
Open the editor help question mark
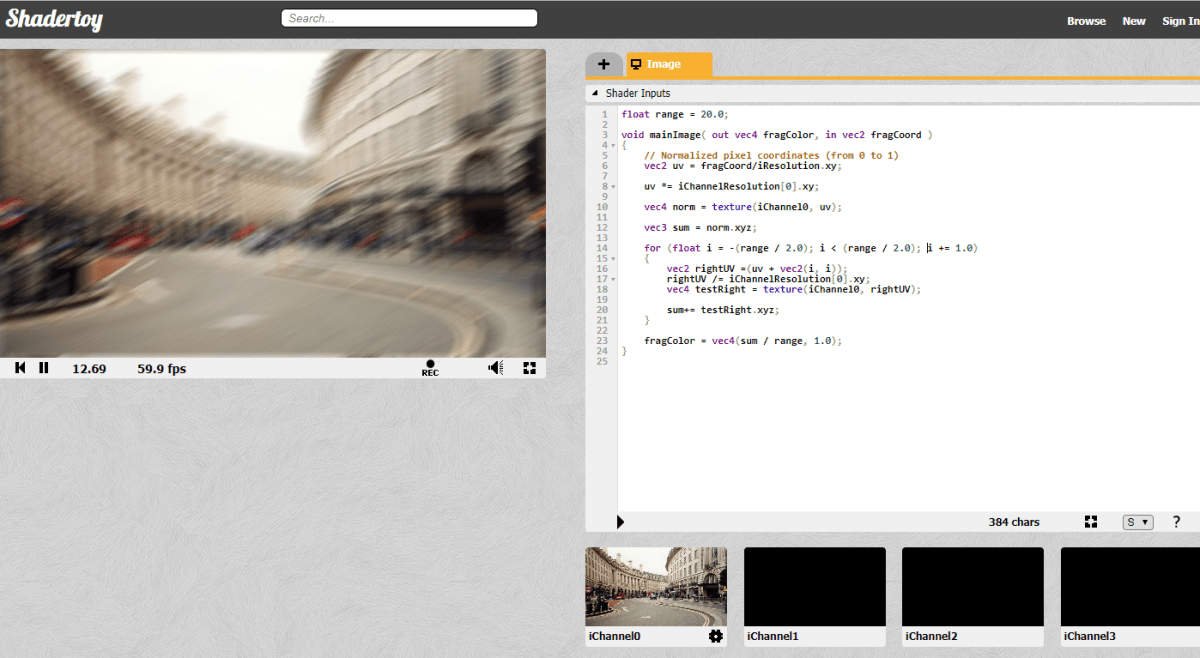(1176, 522)
